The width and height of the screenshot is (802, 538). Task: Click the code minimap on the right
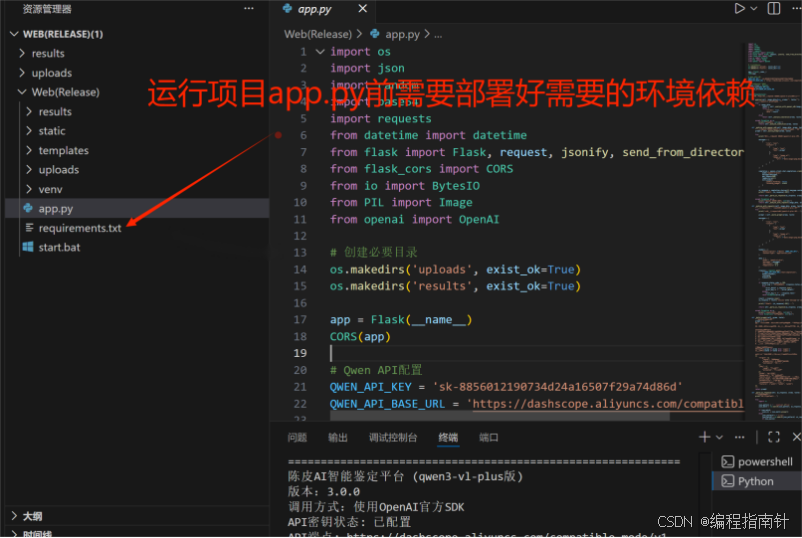773,230
